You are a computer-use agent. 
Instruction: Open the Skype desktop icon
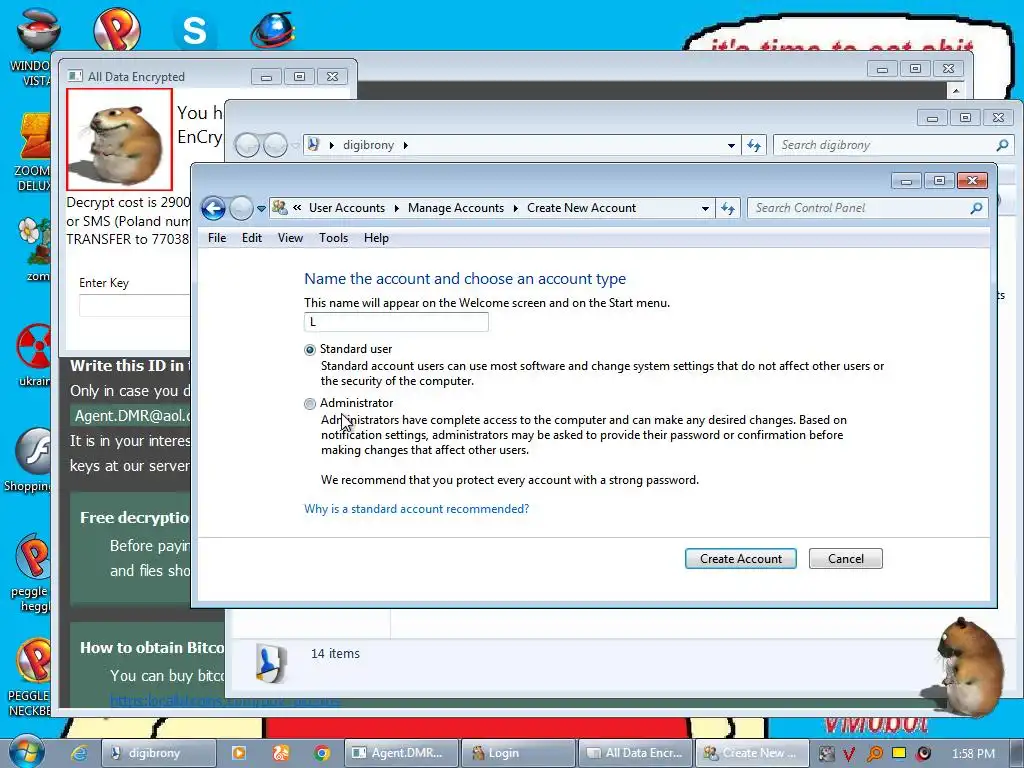coord(194,31)
